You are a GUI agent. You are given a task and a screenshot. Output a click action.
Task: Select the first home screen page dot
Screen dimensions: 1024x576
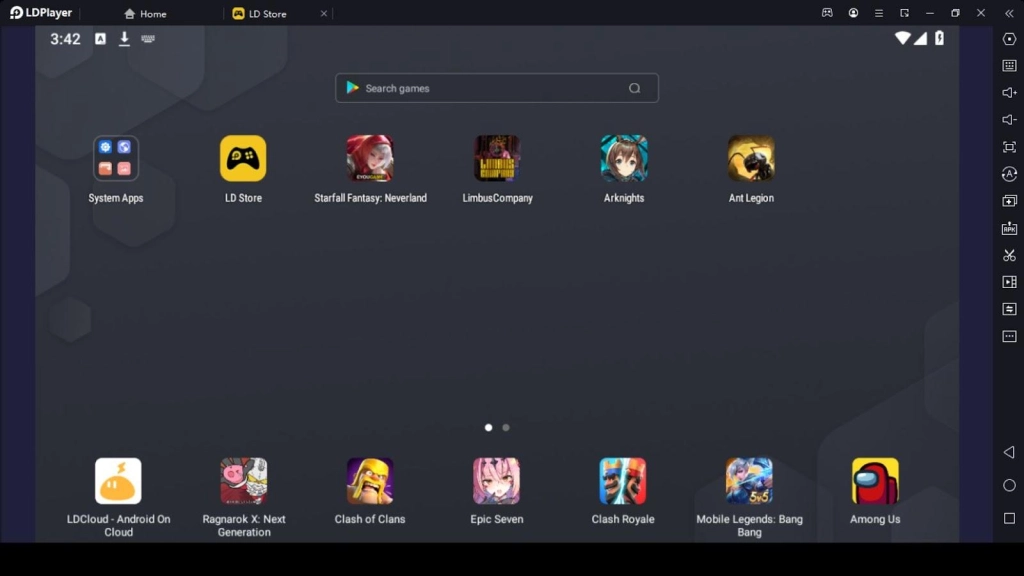coord(488,428)
